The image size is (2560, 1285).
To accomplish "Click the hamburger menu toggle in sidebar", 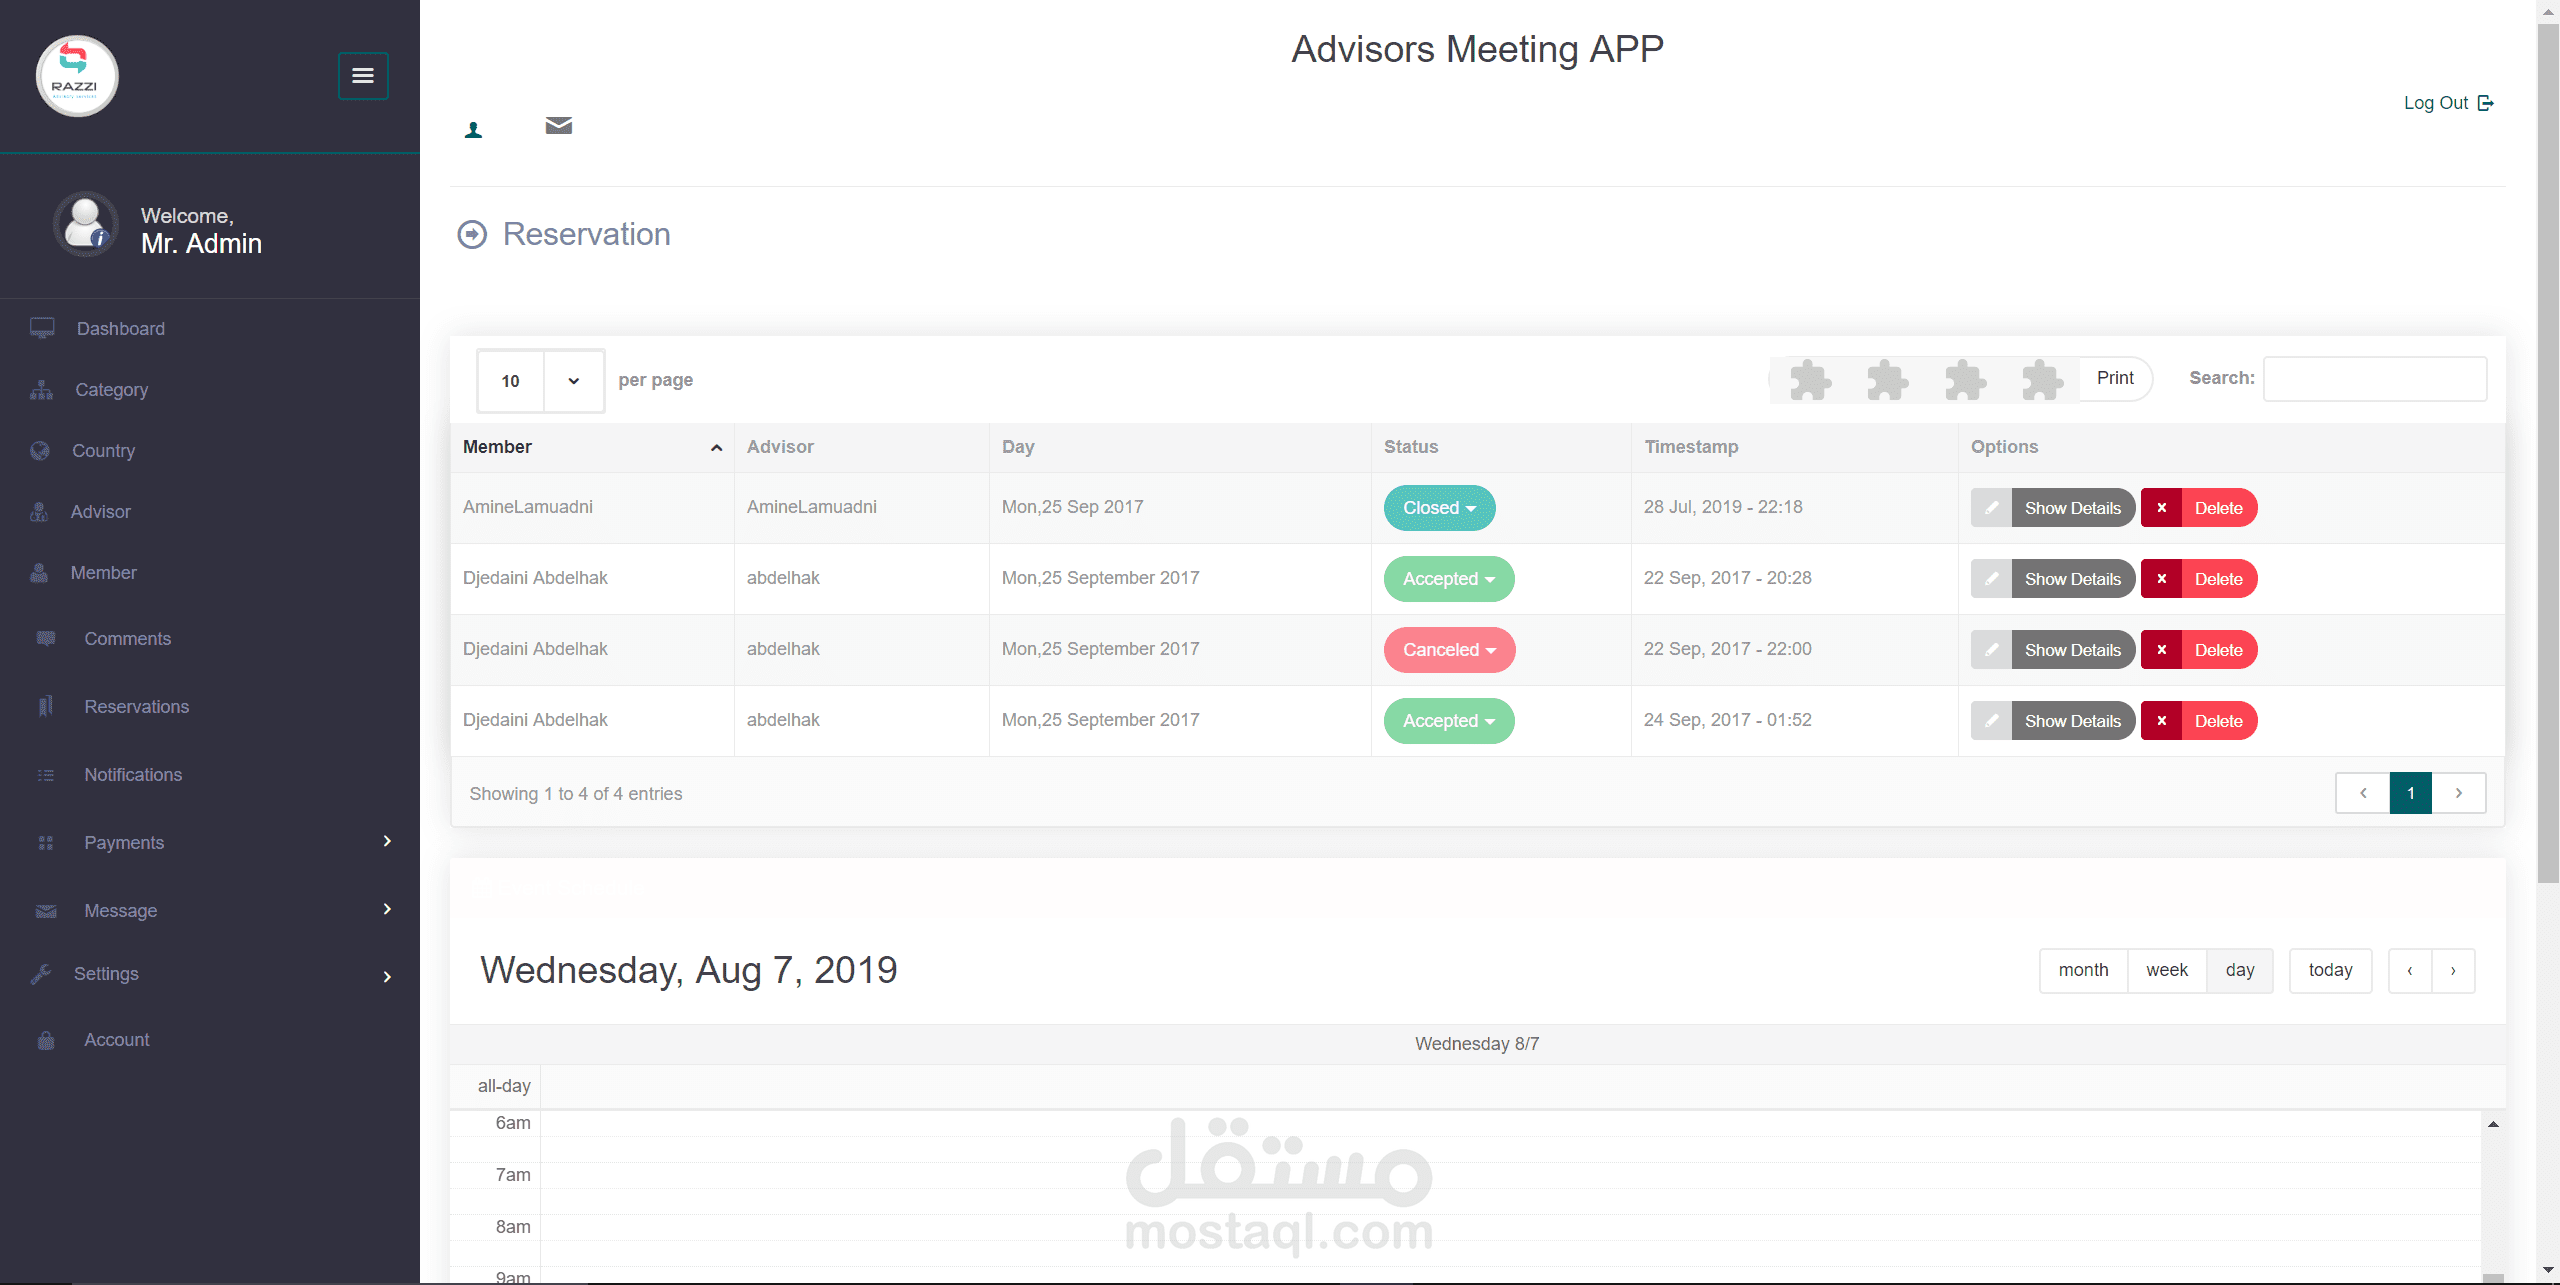I will [x=363, y=76].
